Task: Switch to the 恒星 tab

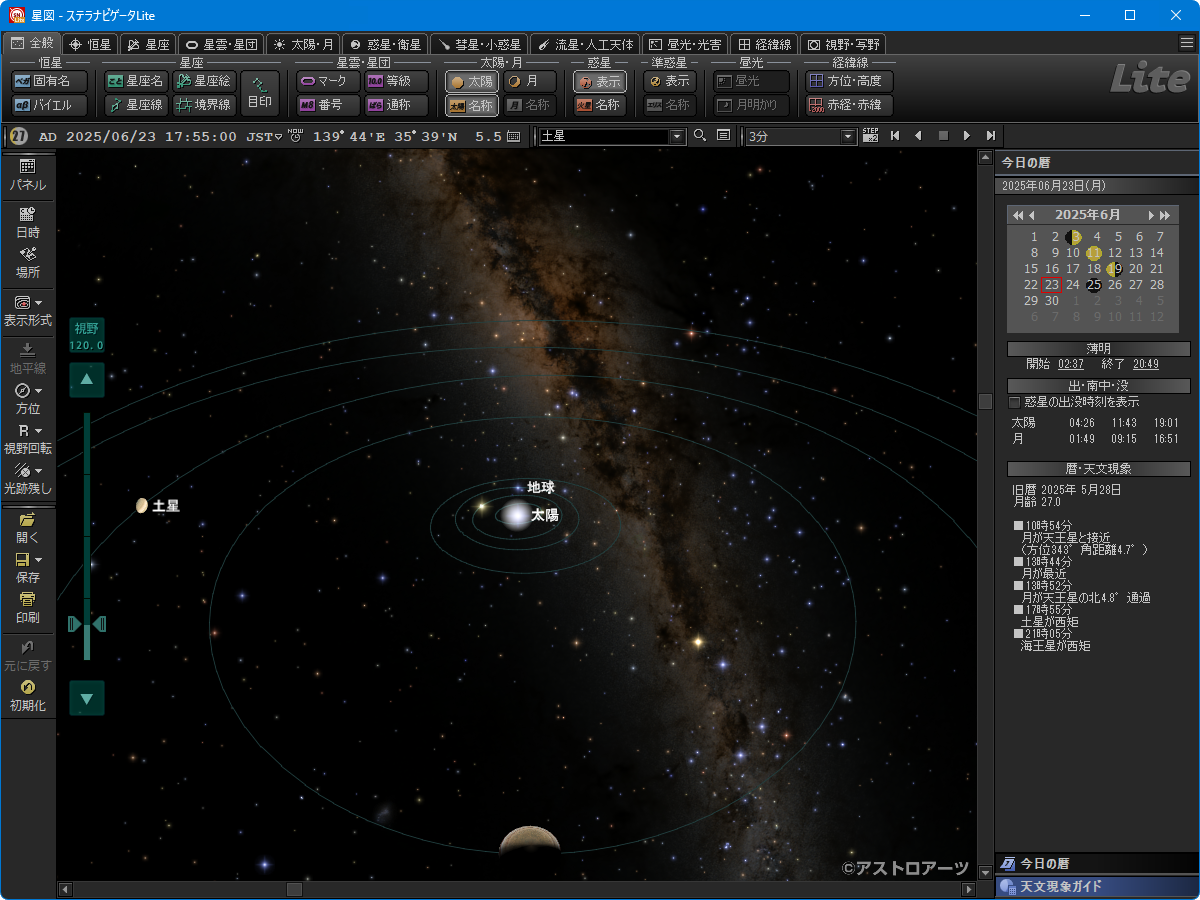Action: (x=90, y=44)
